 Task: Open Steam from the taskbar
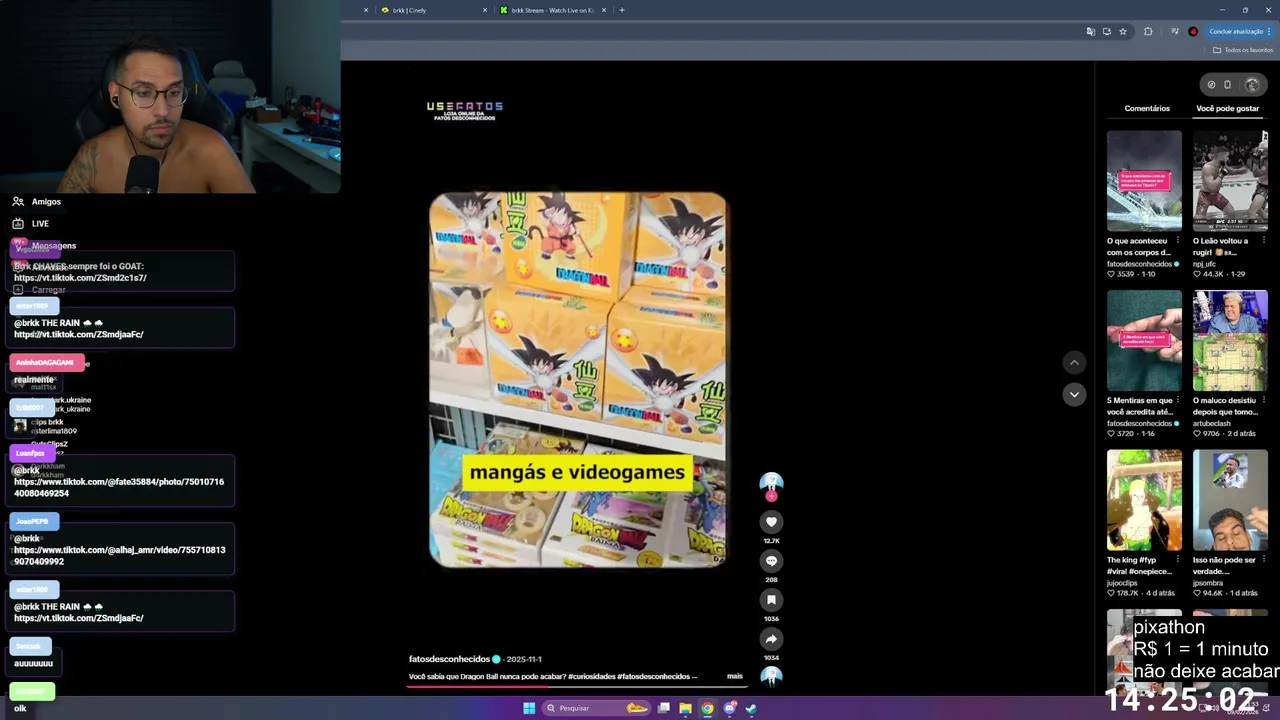(751, 708)
